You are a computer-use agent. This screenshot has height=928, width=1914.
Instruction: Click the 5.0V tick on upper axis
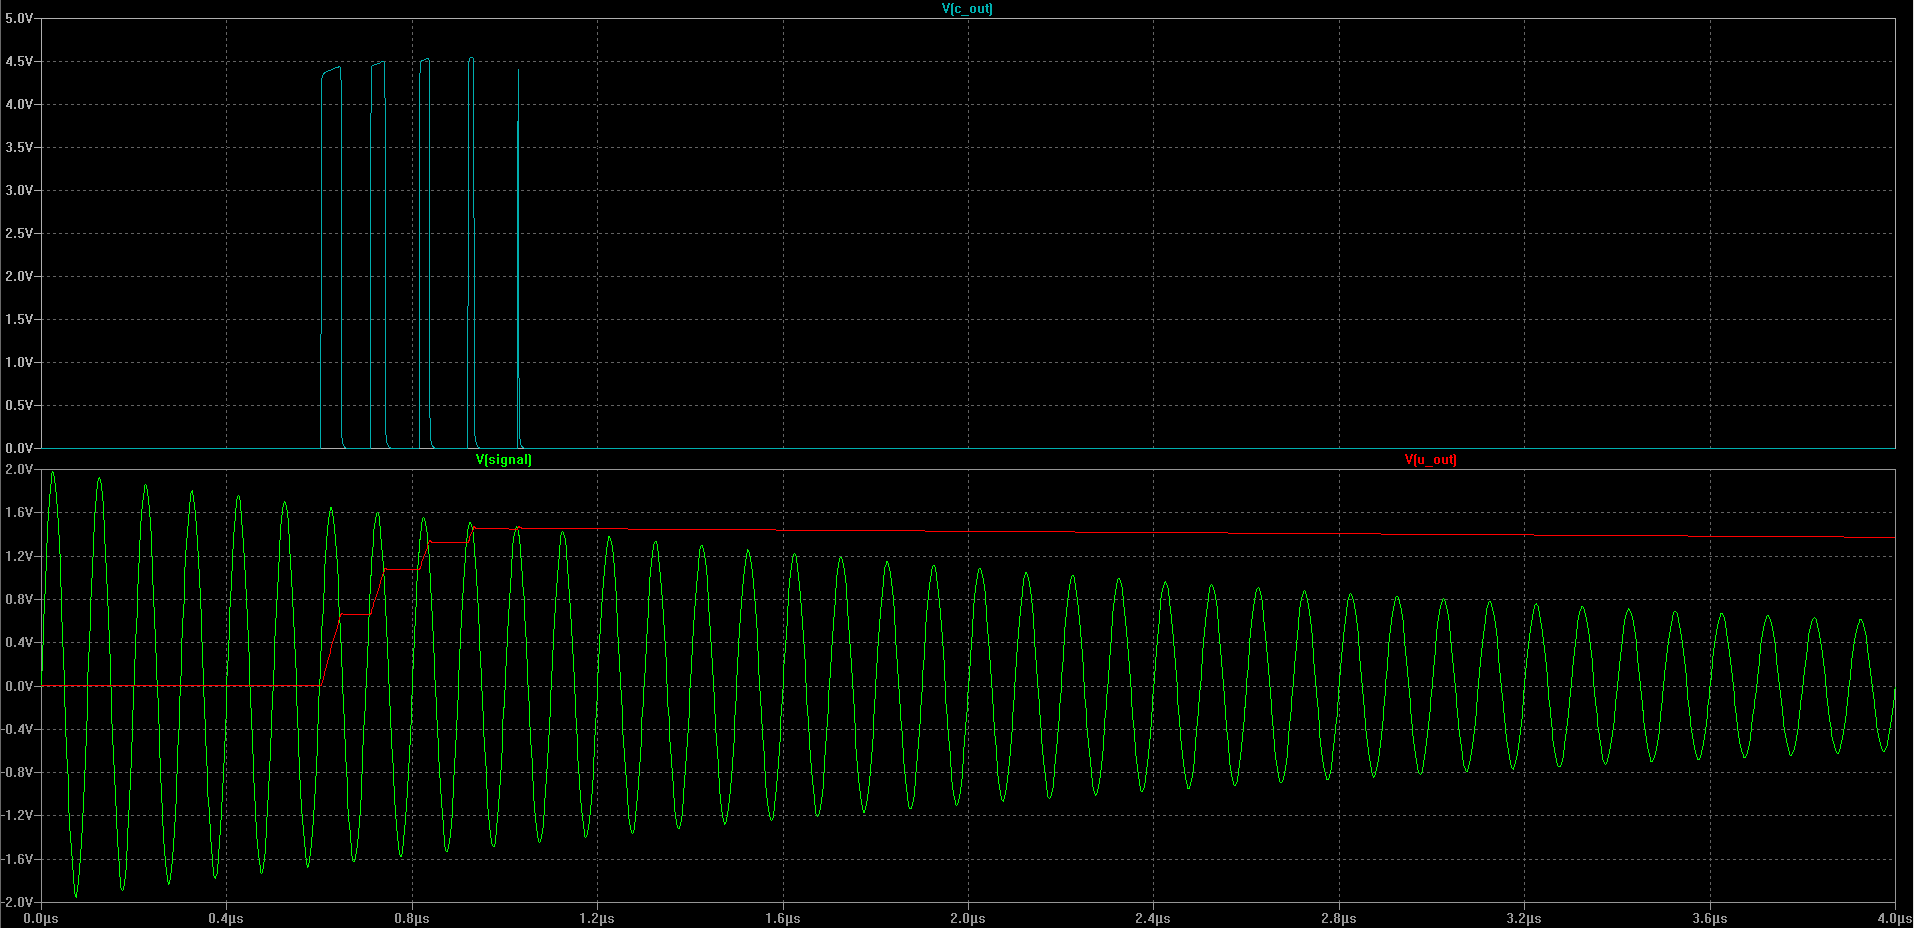[x=18, y=19]
